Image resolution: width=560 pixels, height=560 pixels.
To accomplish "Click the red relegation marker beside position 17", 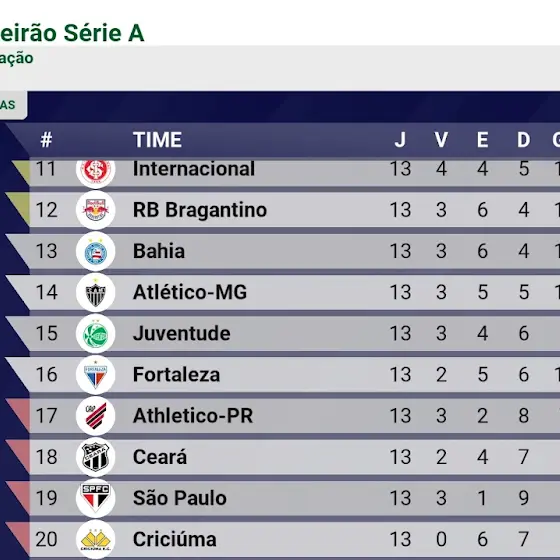I will click(18, 415).
